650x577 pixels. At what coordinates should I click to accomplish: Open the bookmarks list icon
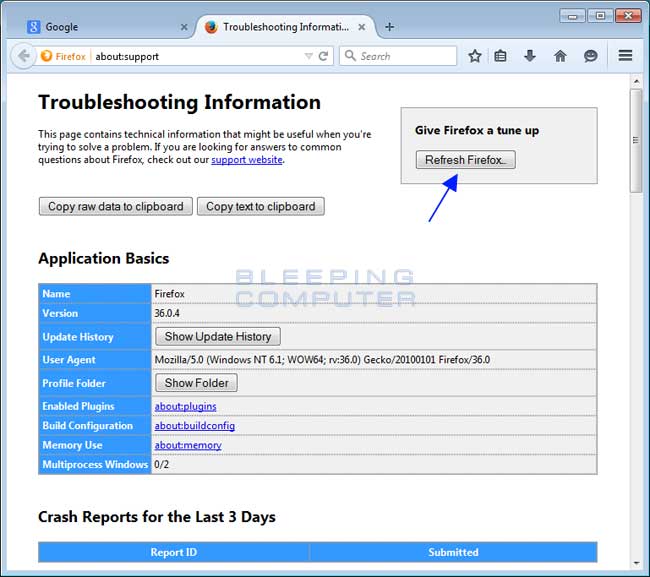[500, 56]
